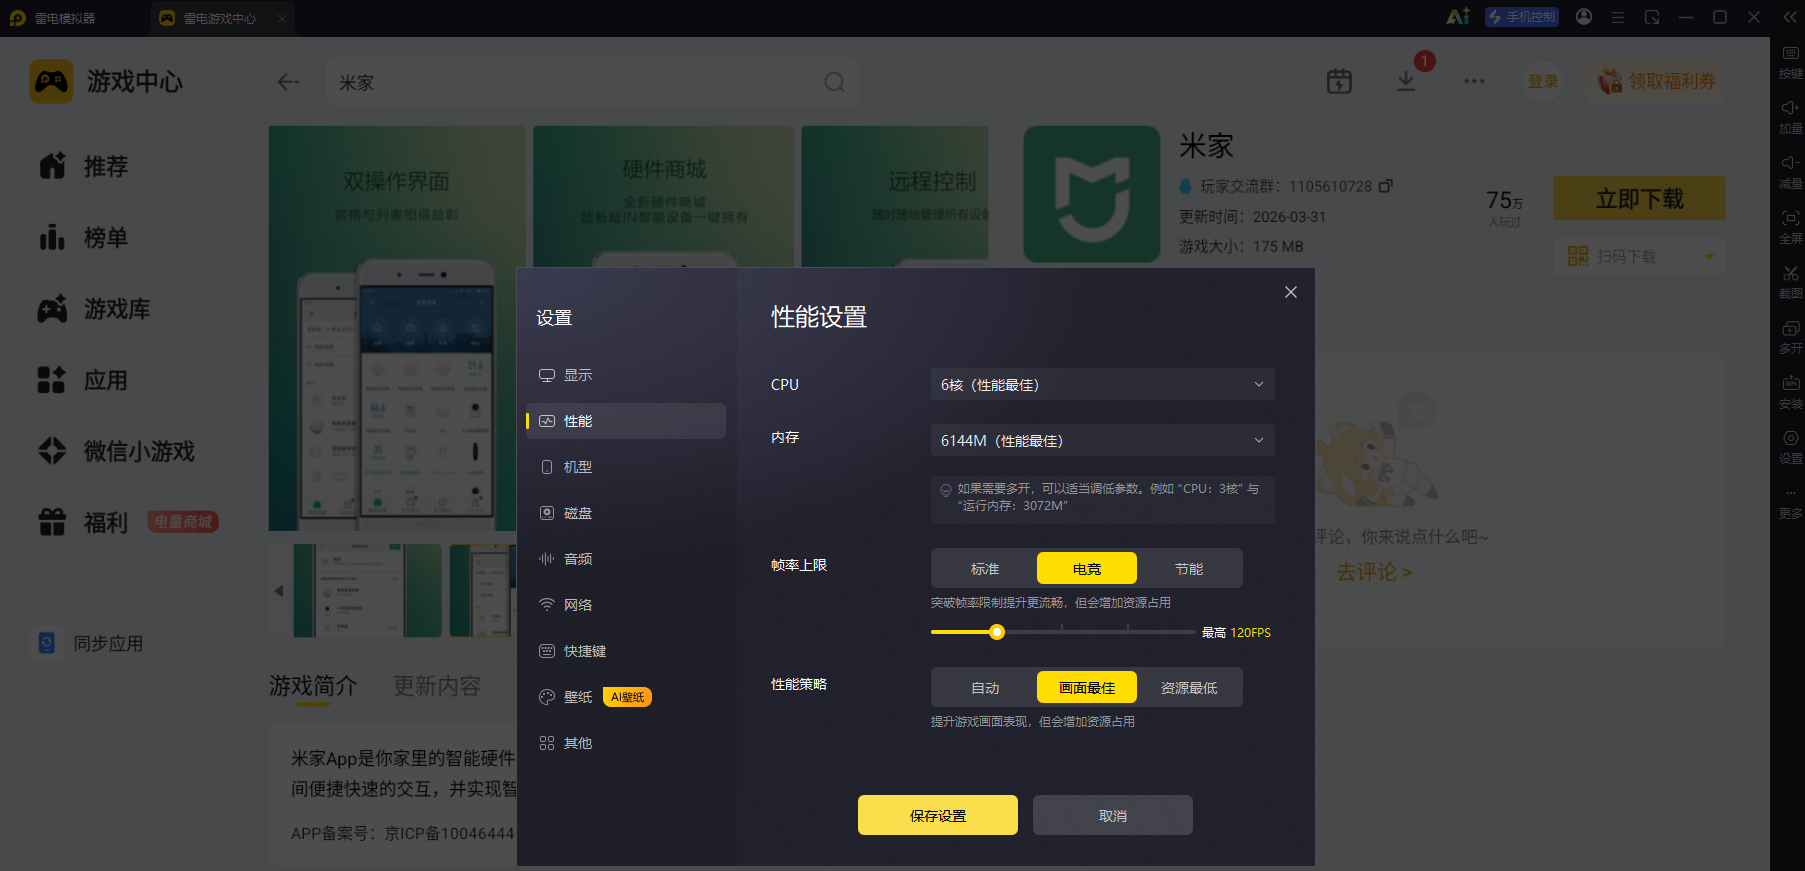Go to 榜单 in the game center sidebar
Screen dimensions: 1805x871
pos(83,238)
